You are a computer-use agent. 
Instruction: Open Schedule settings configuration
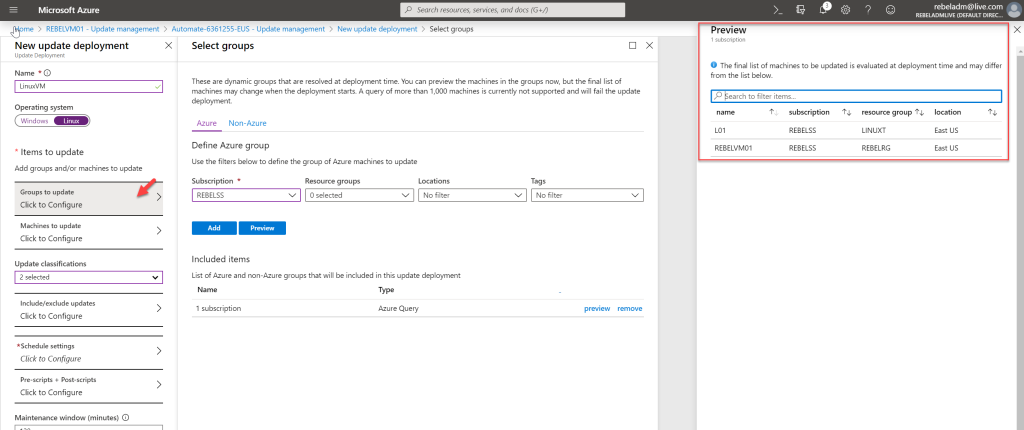point(88,352)
